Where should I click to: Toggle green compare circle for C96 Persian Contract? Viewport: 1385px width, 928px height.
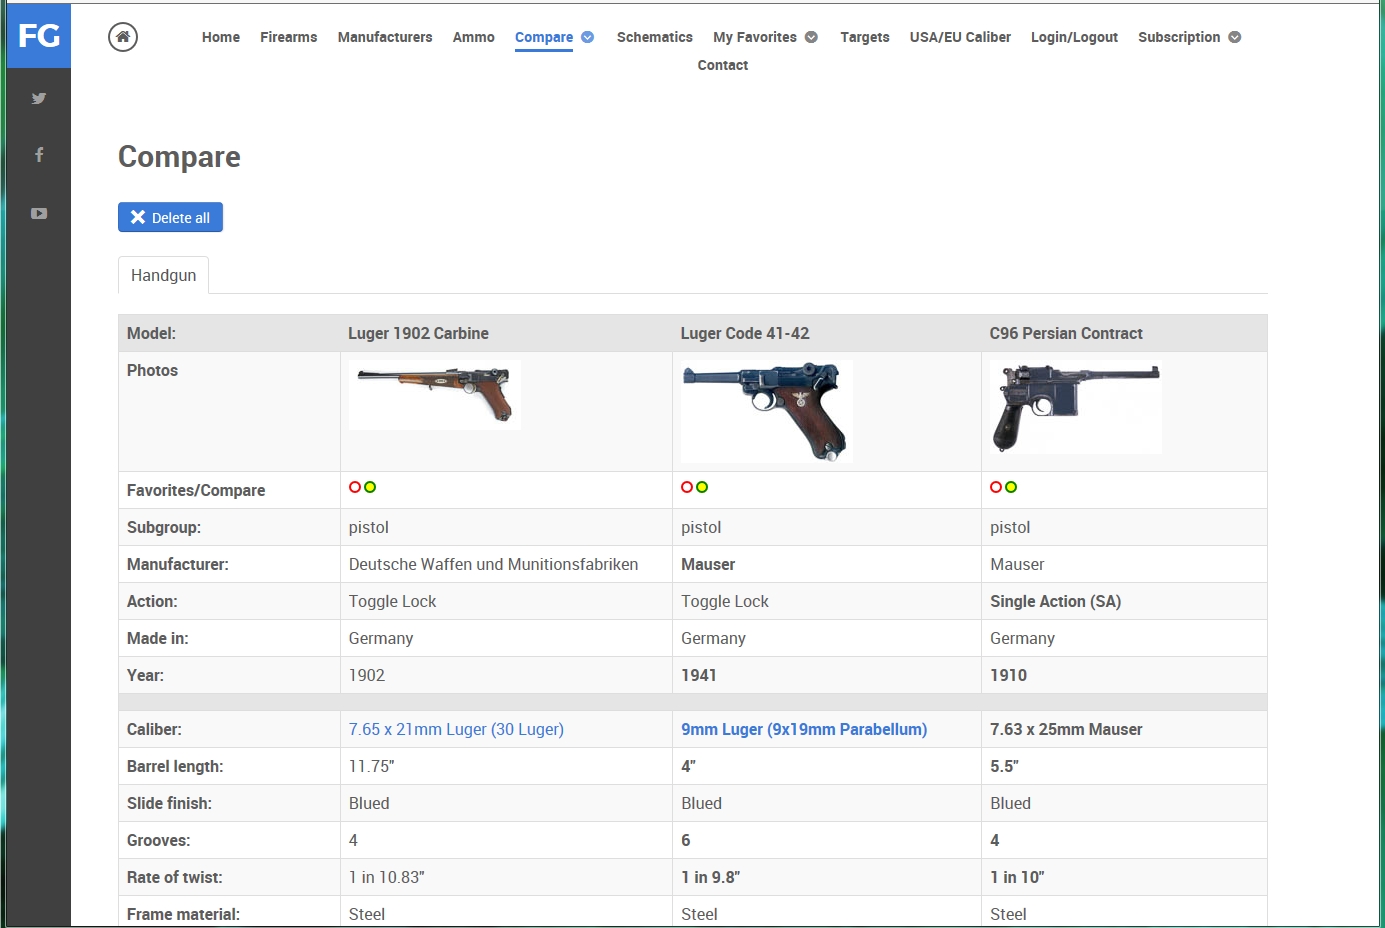[x=1011, y=487]
